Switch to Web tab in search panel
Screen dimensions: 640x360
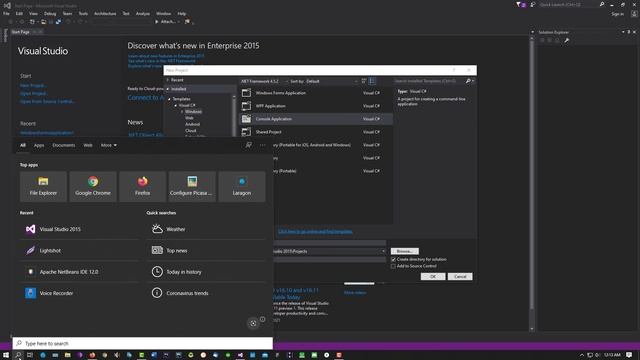pos(88,145)
